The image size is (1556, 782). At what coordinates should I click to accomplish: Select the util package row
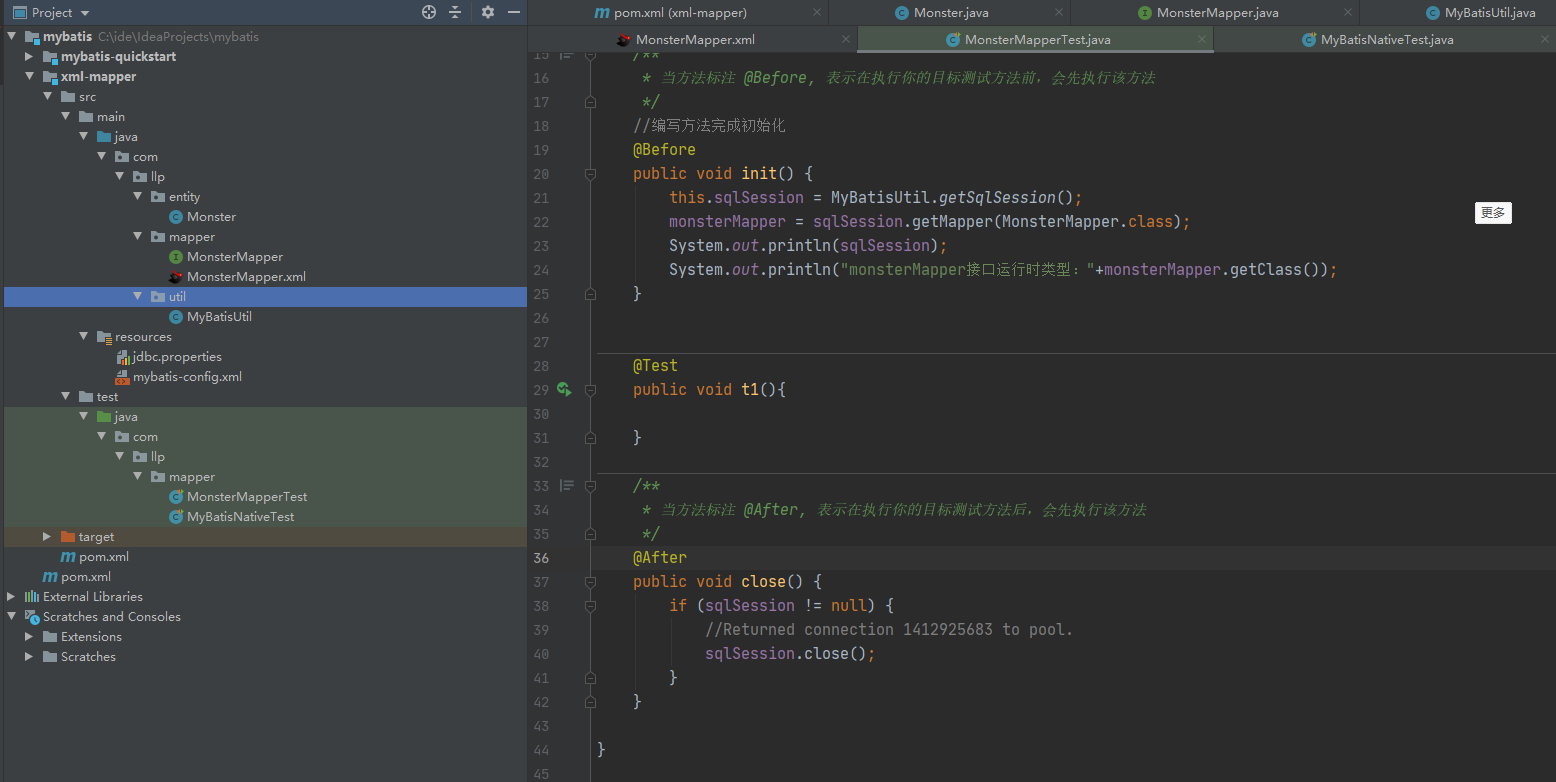tap(265, 296)
